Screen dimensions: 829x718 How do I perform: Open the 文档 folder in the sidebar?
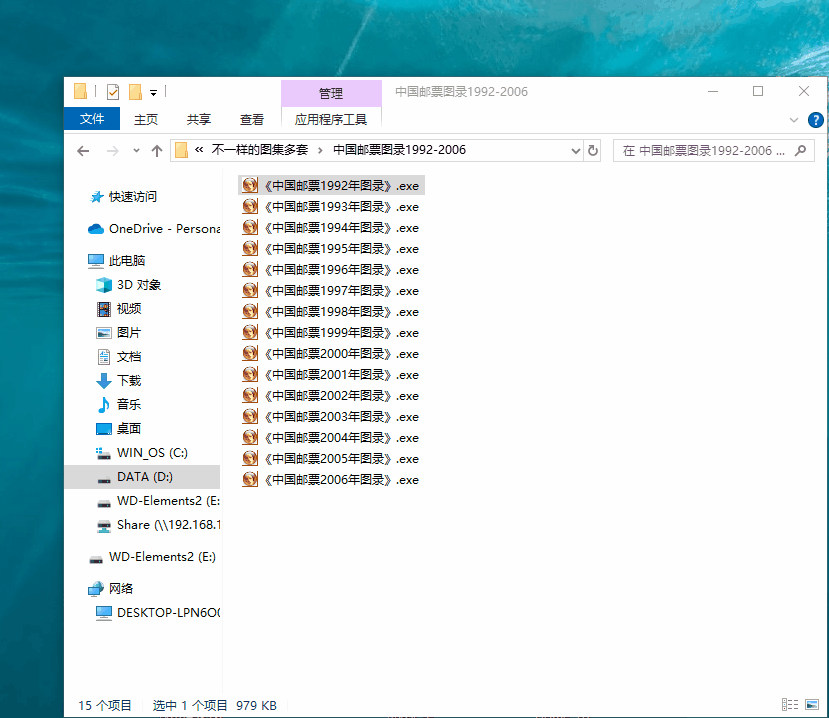(119, 357)
